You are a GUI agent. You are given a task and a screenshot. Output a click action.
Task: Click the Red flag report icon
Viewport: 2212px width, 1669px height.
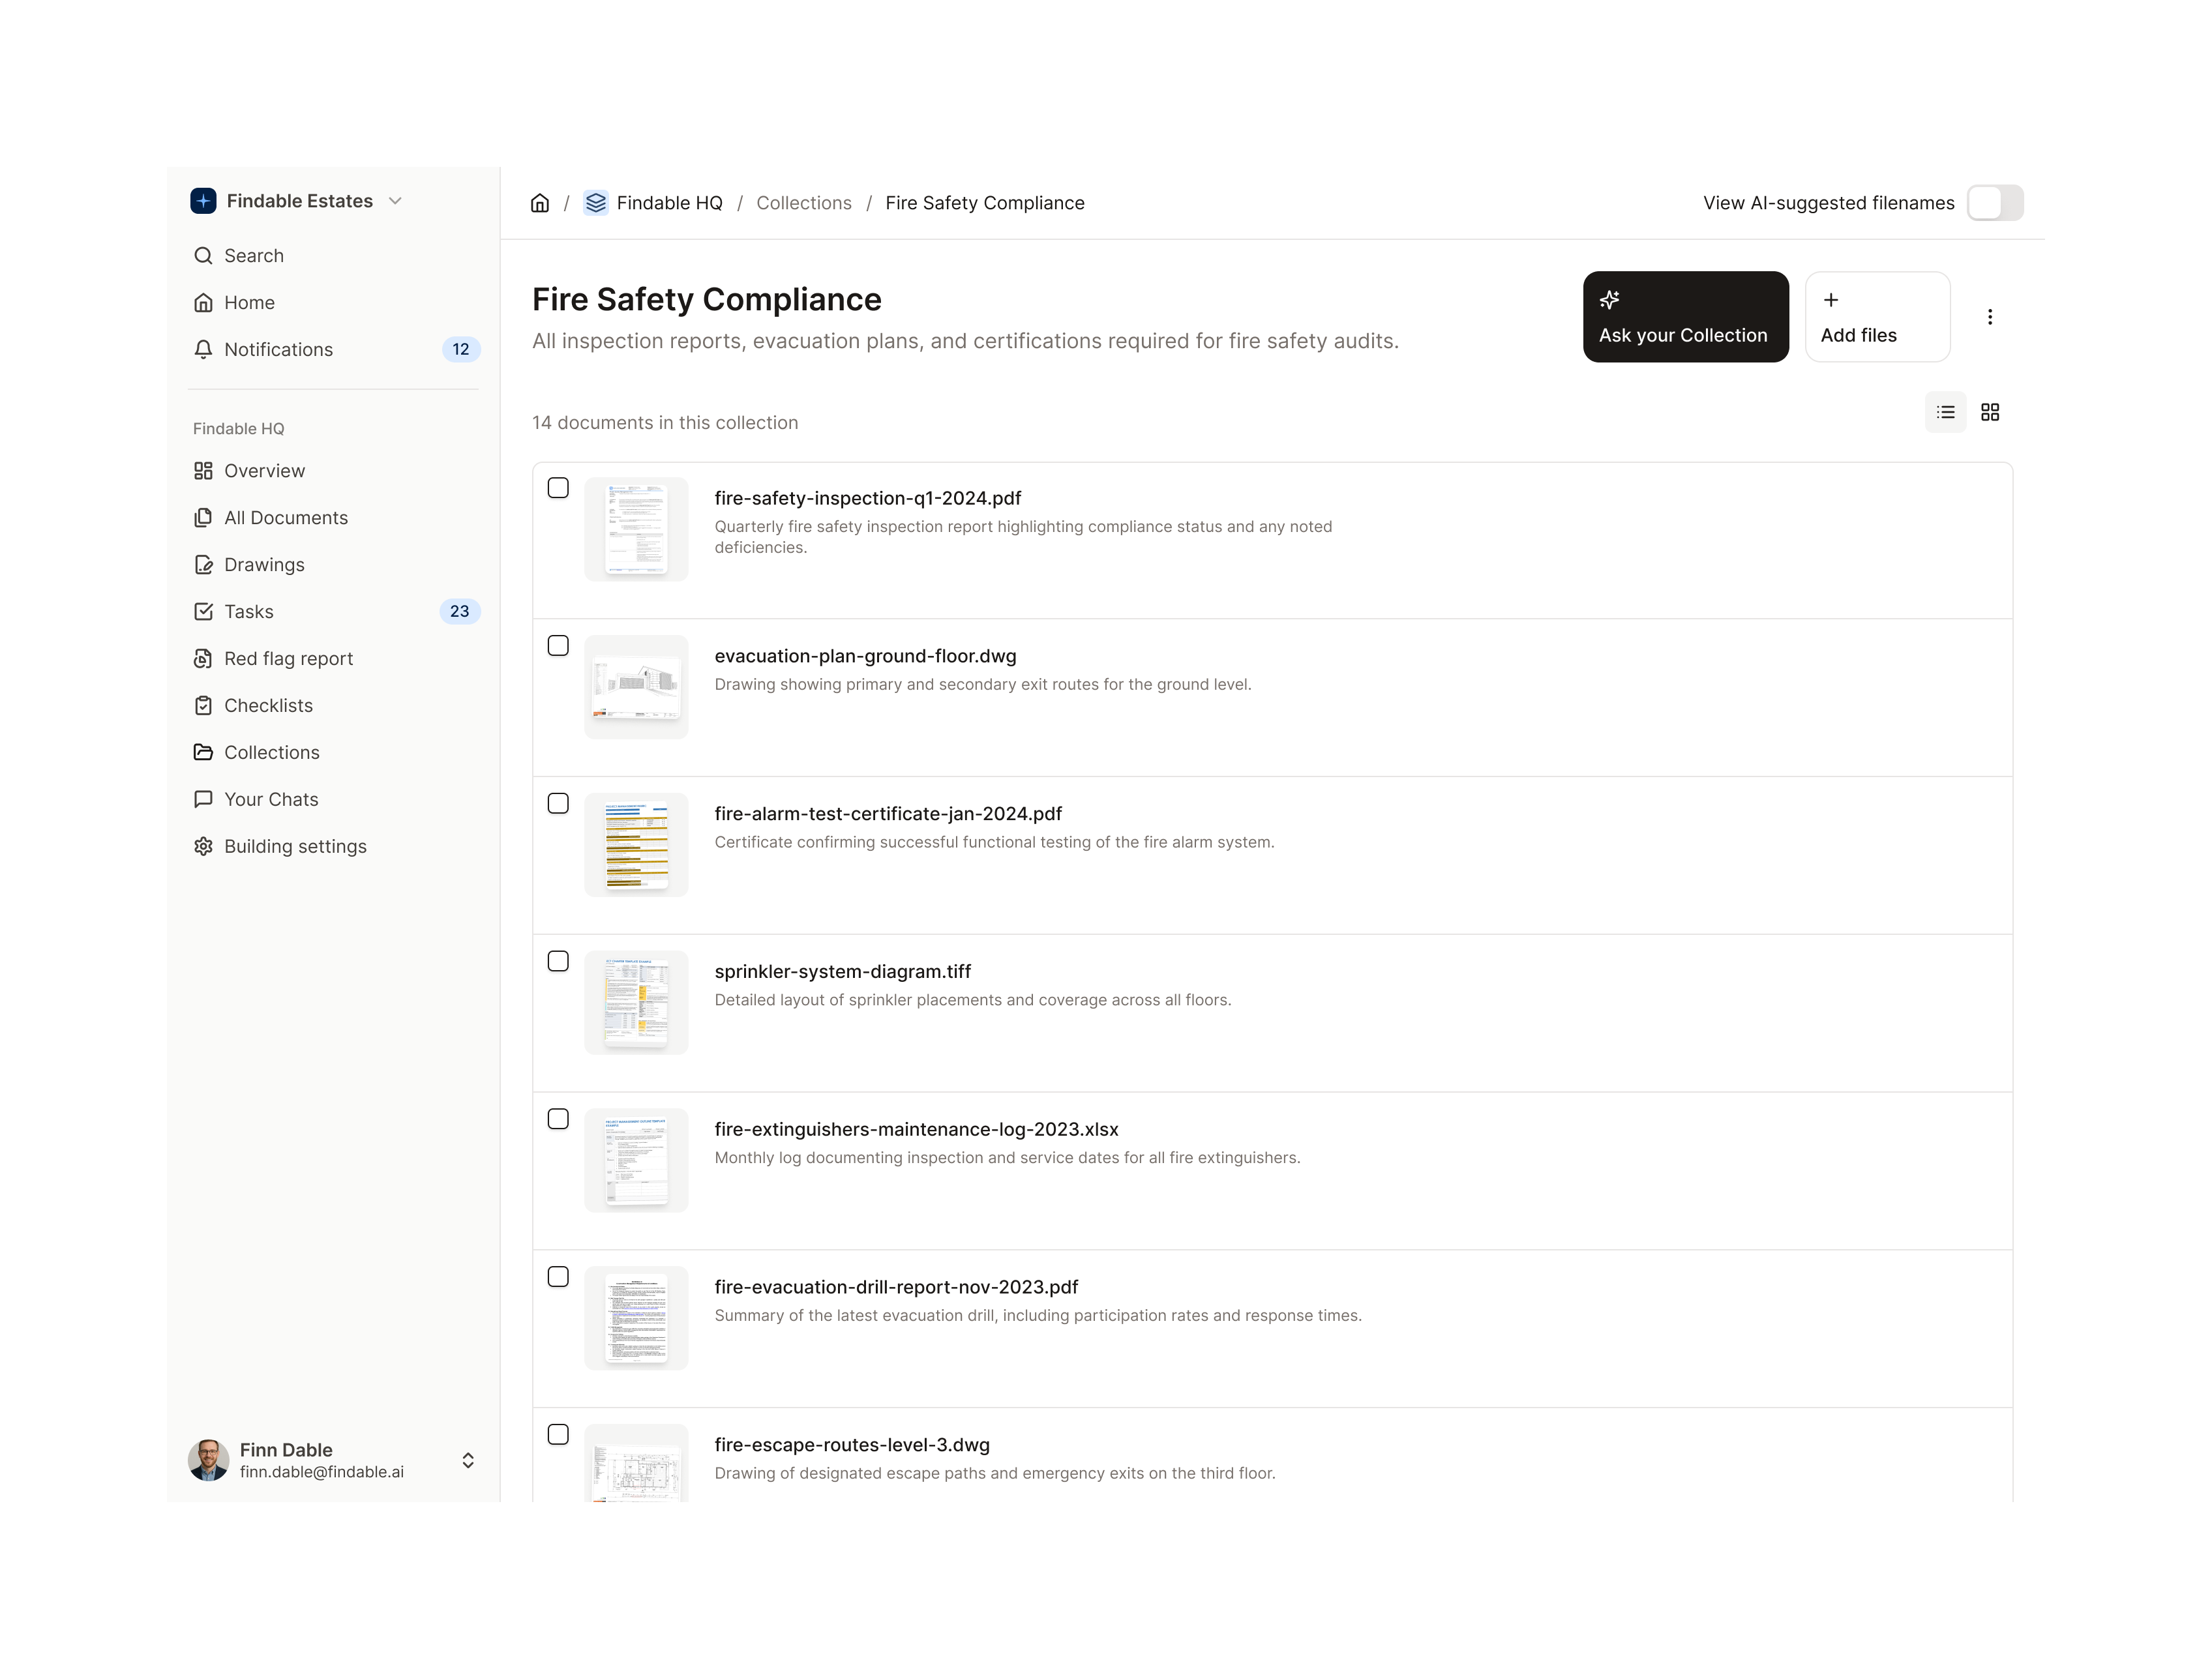(x=203, y=659)
